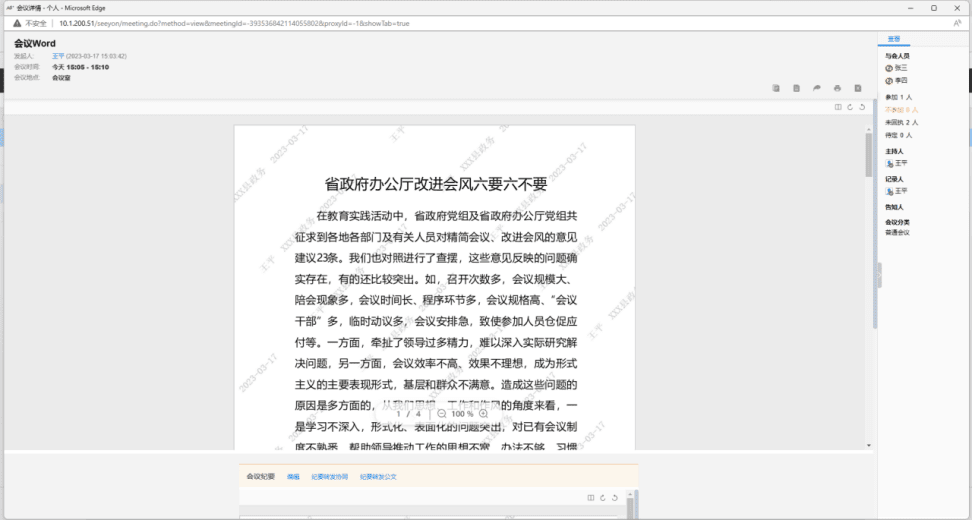This screenshot has width=973, height=521.
Task: Rotate counterclockwise in meeting minutes viewer
Action: pos(615,497)
